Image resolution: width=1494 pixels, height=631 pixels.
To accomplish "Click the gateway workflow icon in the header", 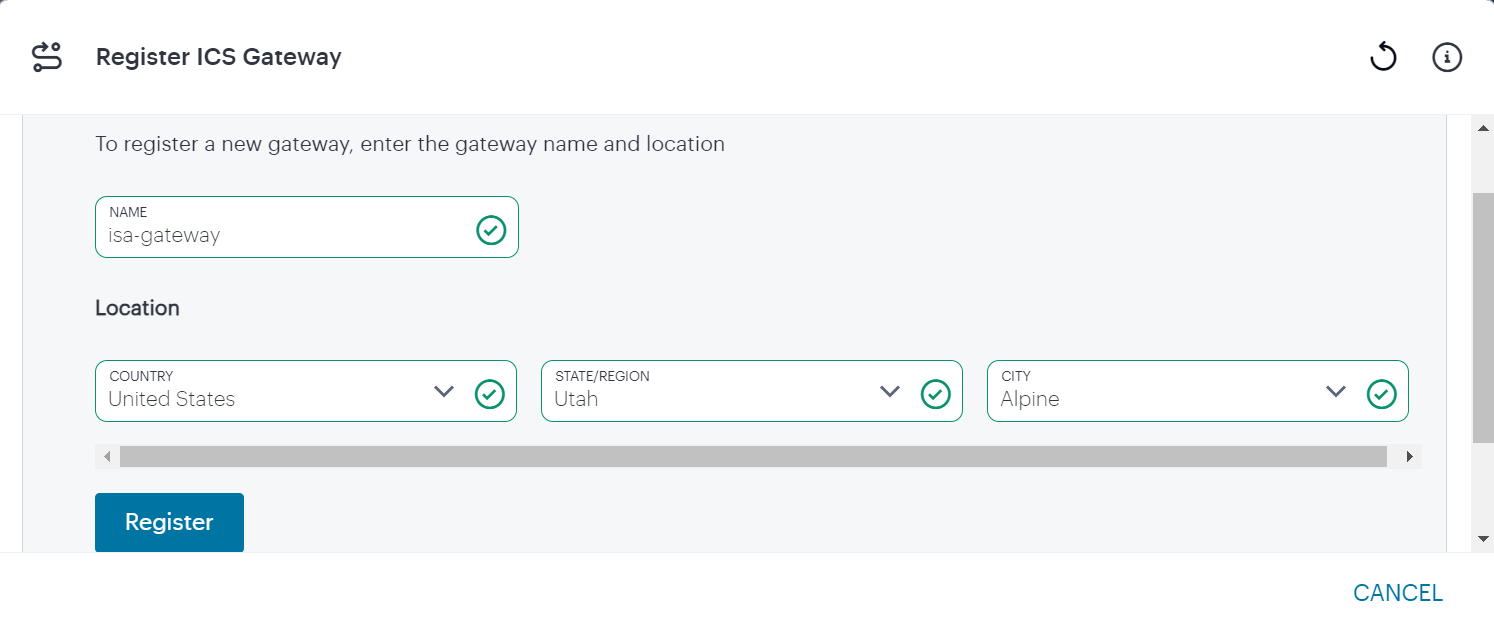I will point(47,57).
